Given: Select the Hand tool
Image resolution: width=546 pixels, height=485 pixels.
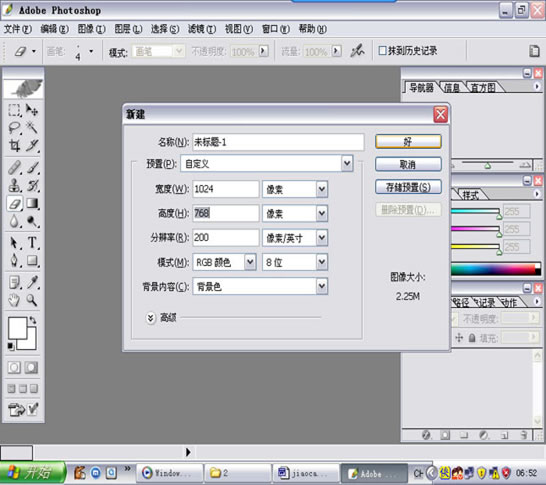Looking at the screenshot, I should [14, 300].
